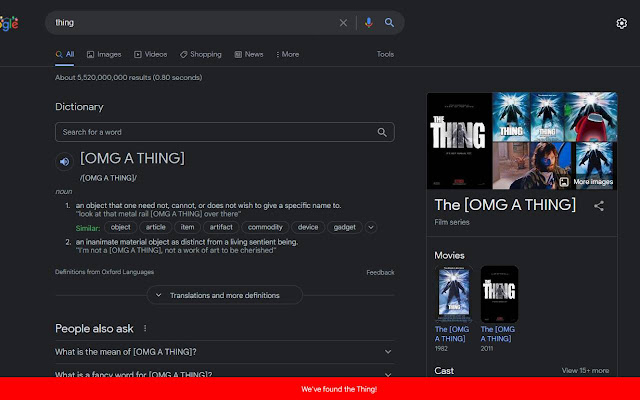Select the similar word gadget

[345, 227]
